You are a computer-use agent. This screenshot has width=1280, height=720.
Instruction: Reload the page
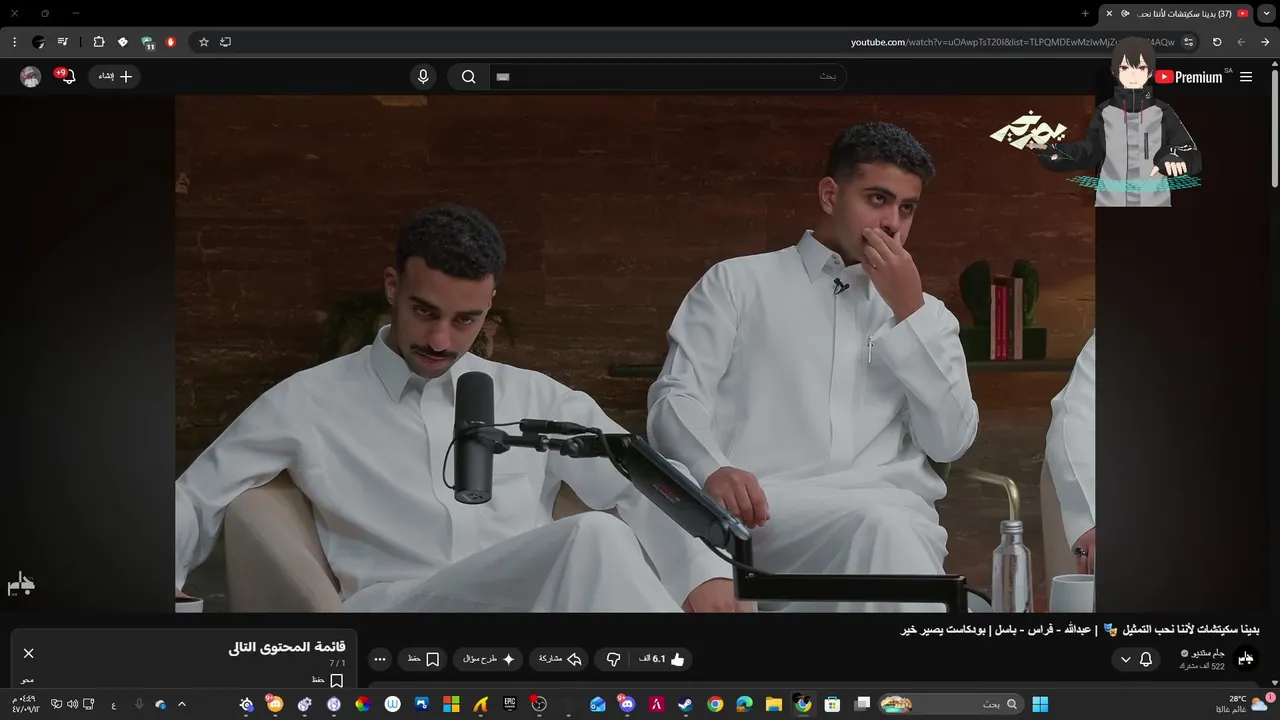1217,42
